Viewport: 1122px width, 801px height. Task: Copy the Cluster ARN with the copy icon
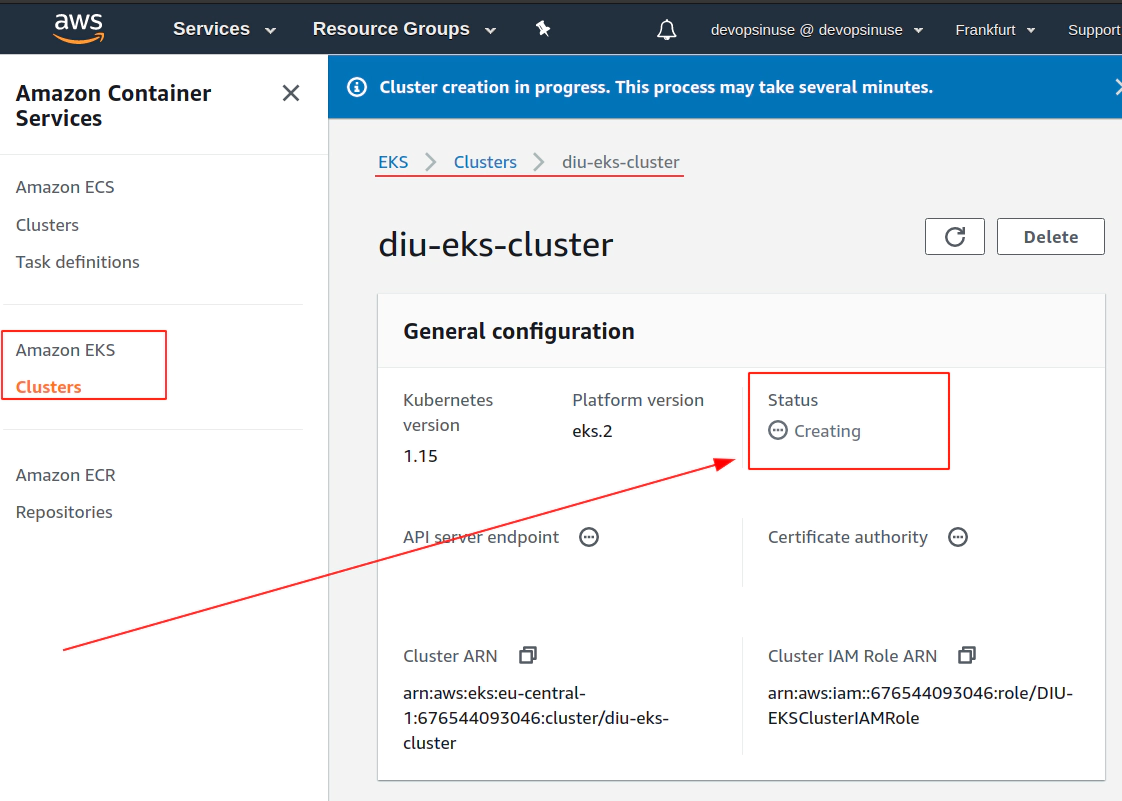click(x=528, y=655)
